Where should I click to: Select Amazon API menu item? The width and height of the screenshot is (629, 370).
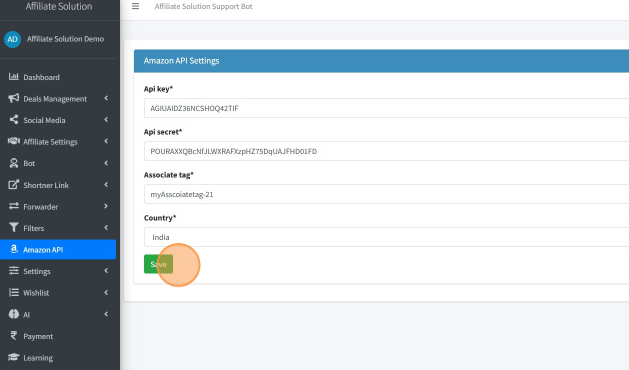58,250
